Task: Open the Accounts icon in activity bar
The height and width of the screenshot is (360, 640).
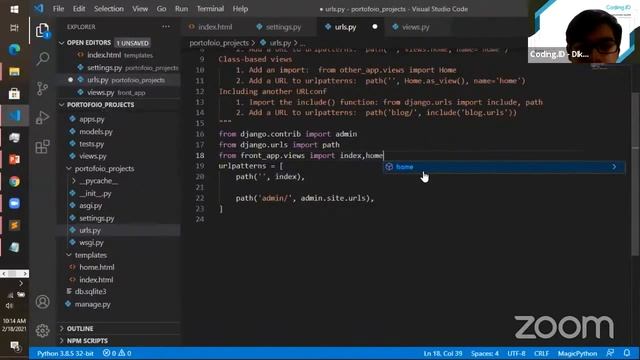Action: click(x=42, y=302)
